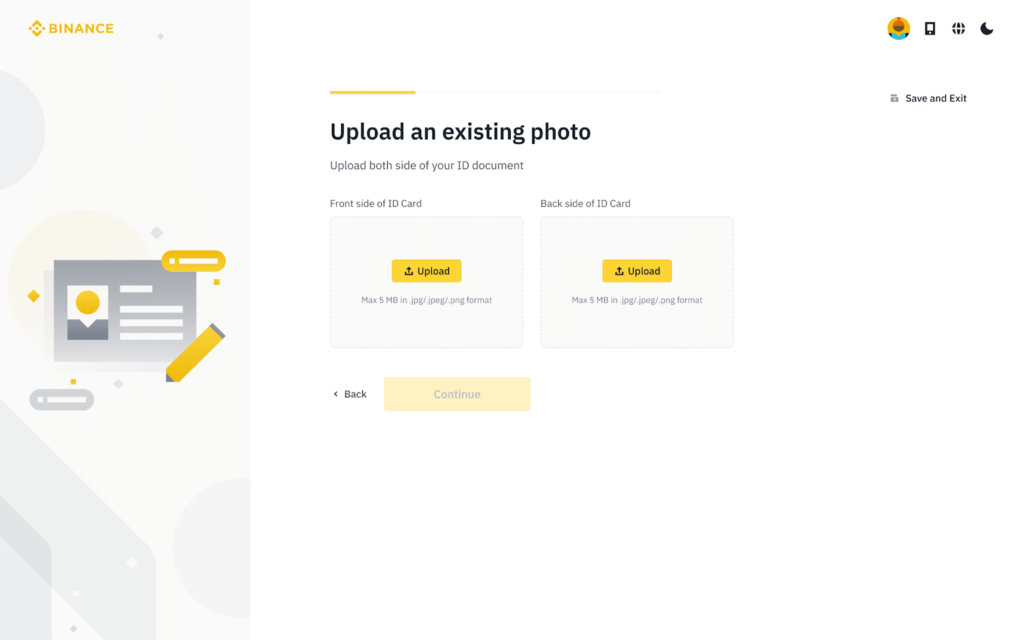1024x640 pixels.
Task: Upload the front side of your ID card
Action: coord(426,270)
